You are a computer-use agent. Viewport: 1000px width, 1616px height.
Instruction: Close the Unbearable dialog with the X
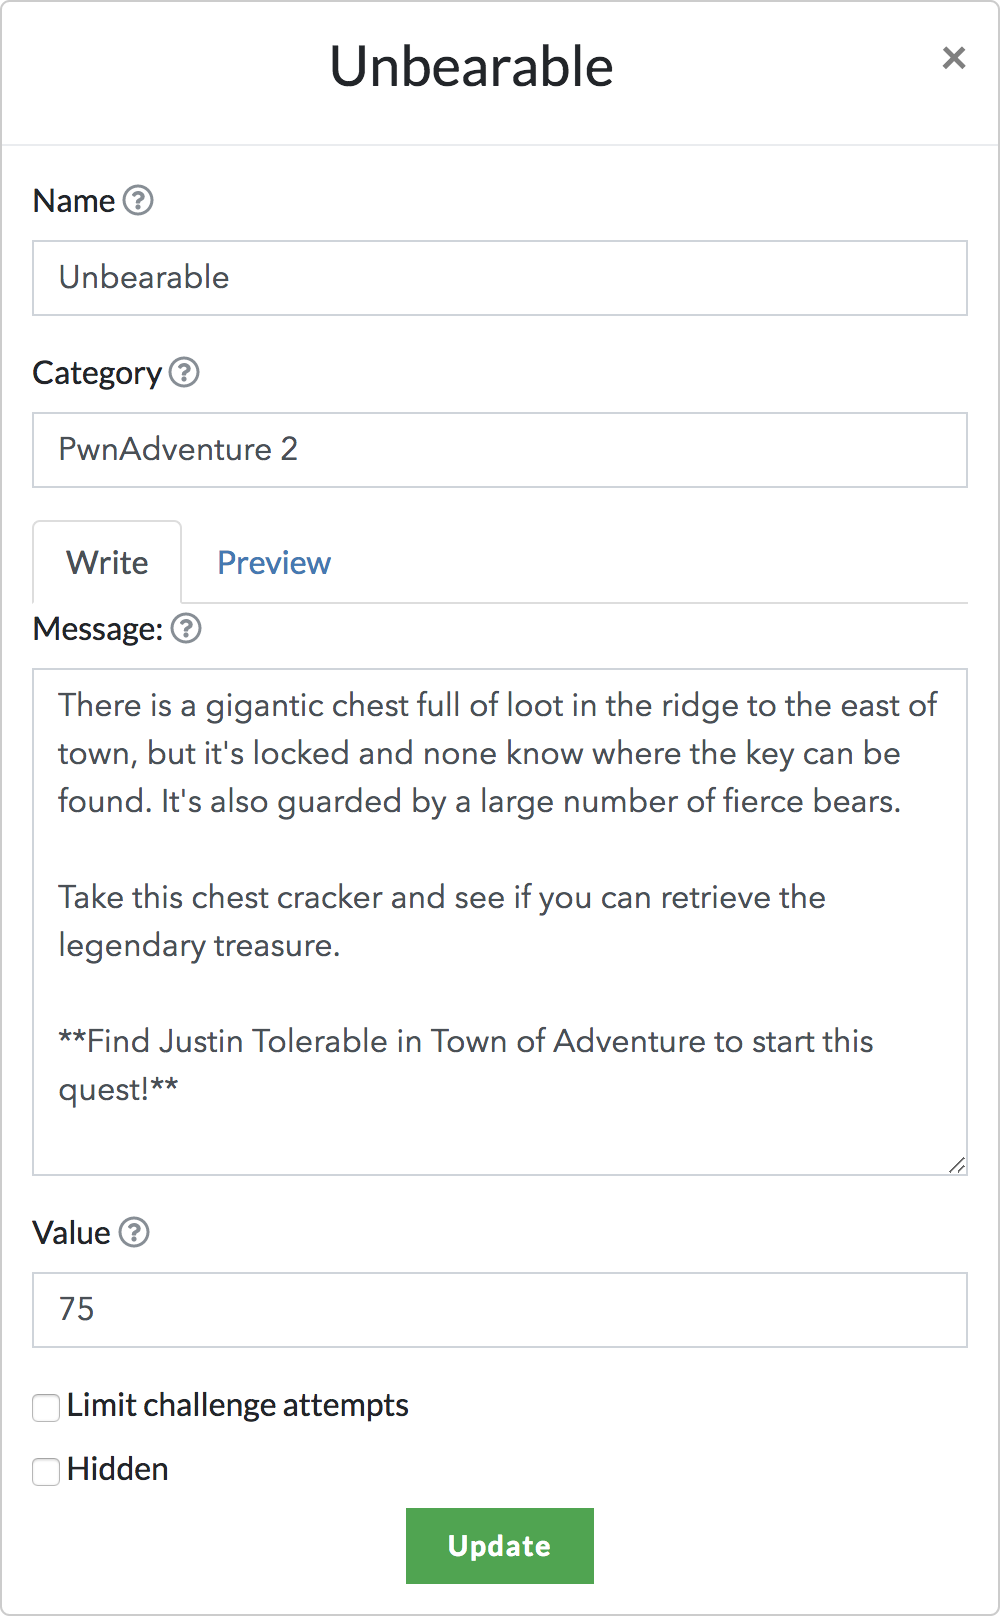click(954, 58)
